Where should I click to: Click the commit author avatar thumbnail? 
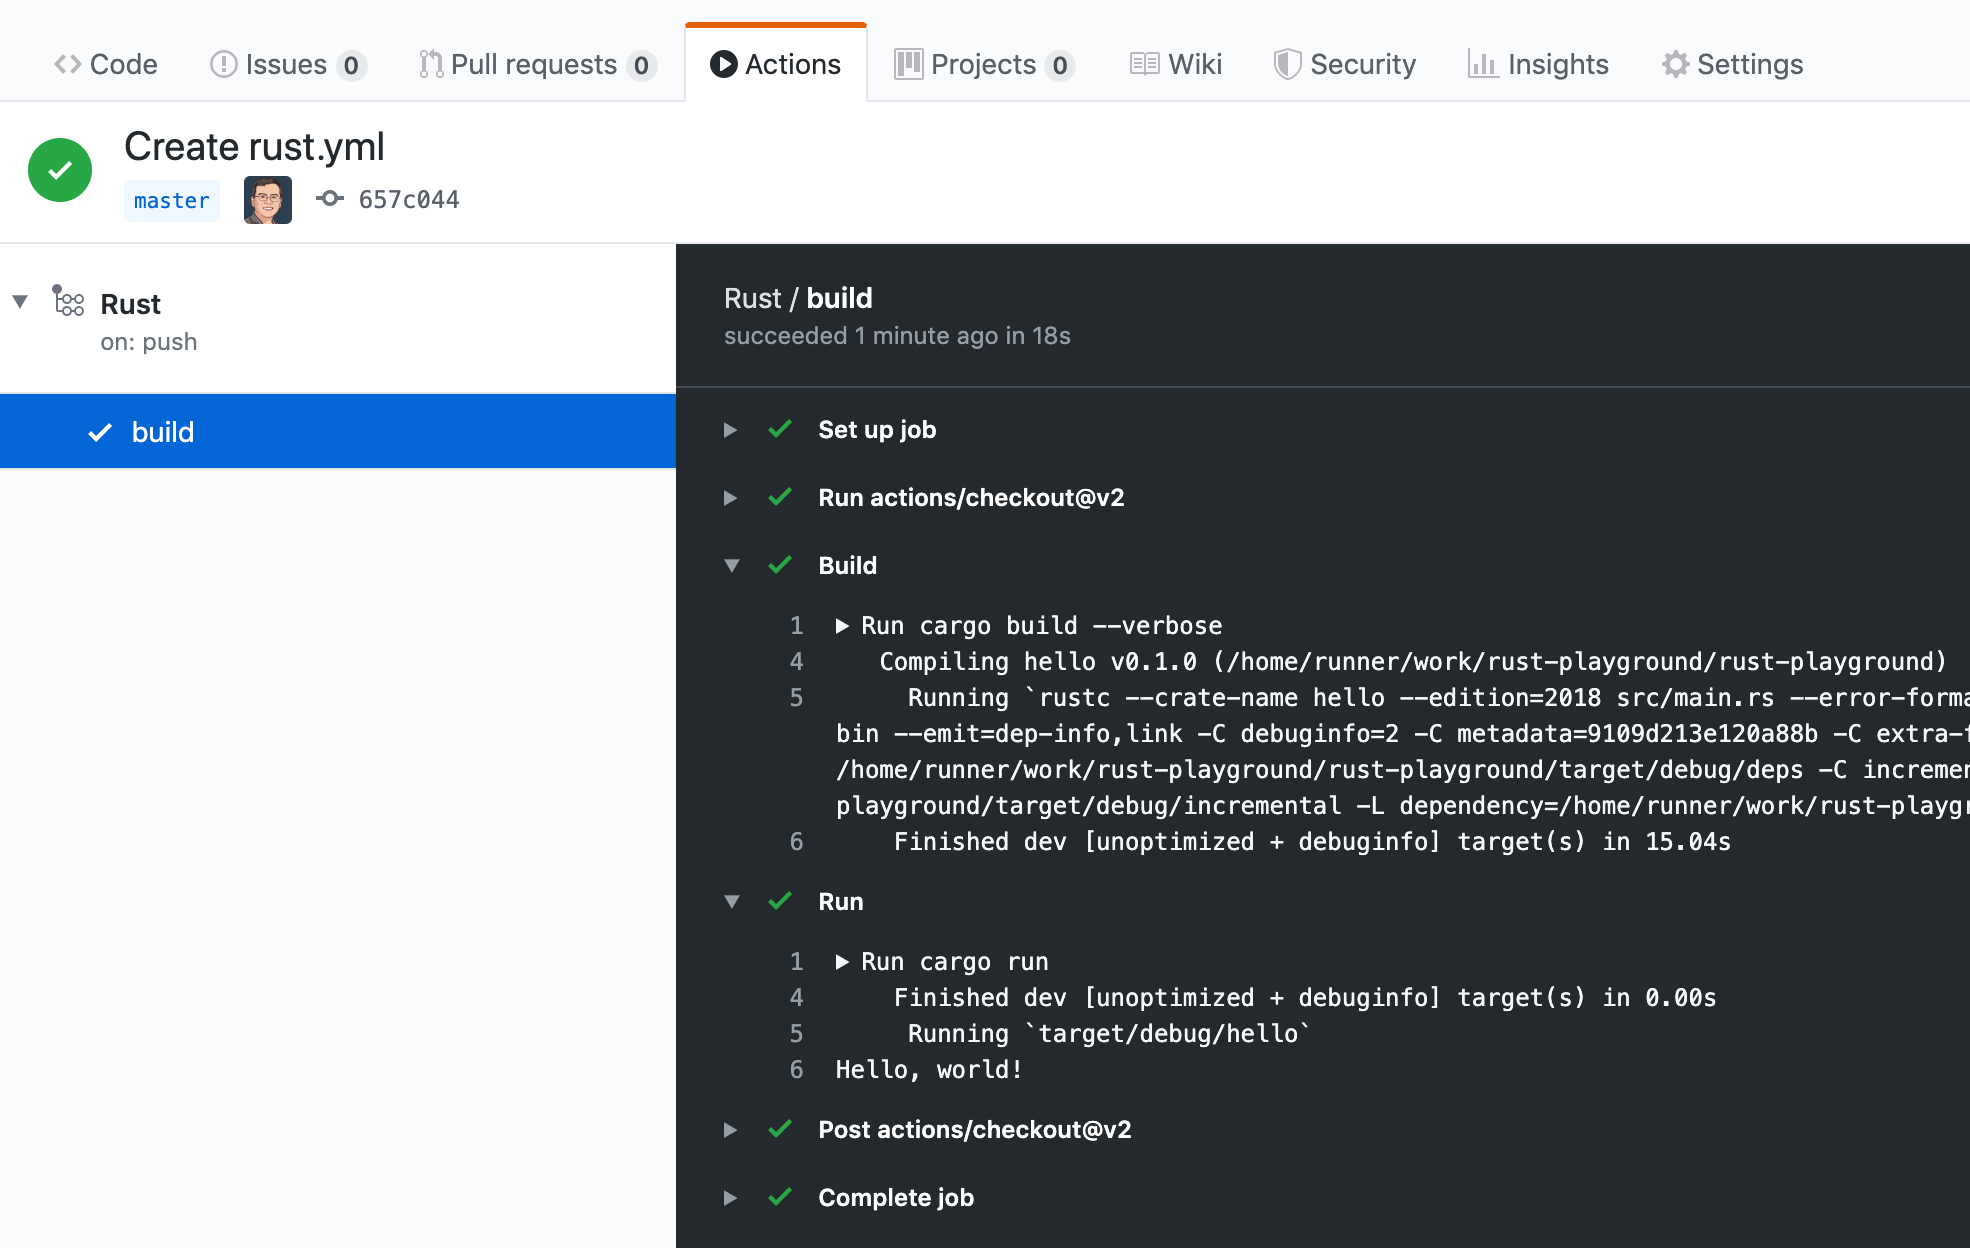(267, 200)
